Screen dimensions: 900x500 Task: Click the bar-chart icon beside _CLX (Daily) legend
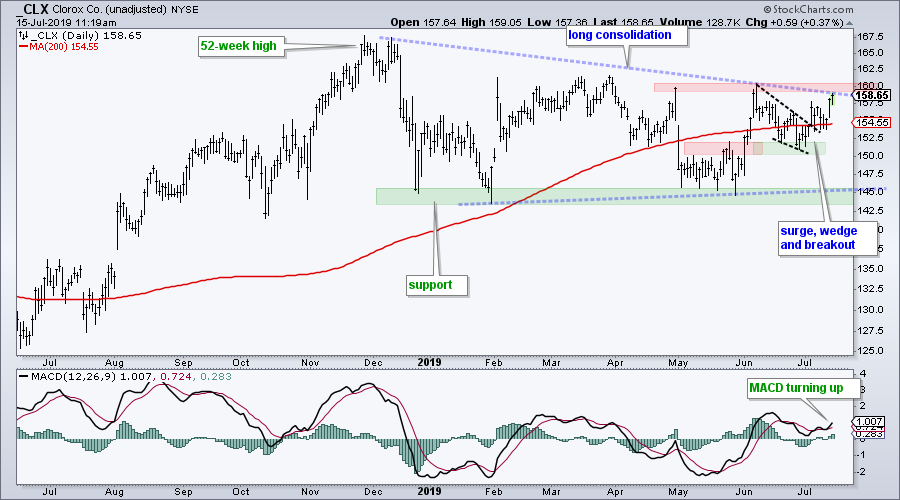[24, 36]
